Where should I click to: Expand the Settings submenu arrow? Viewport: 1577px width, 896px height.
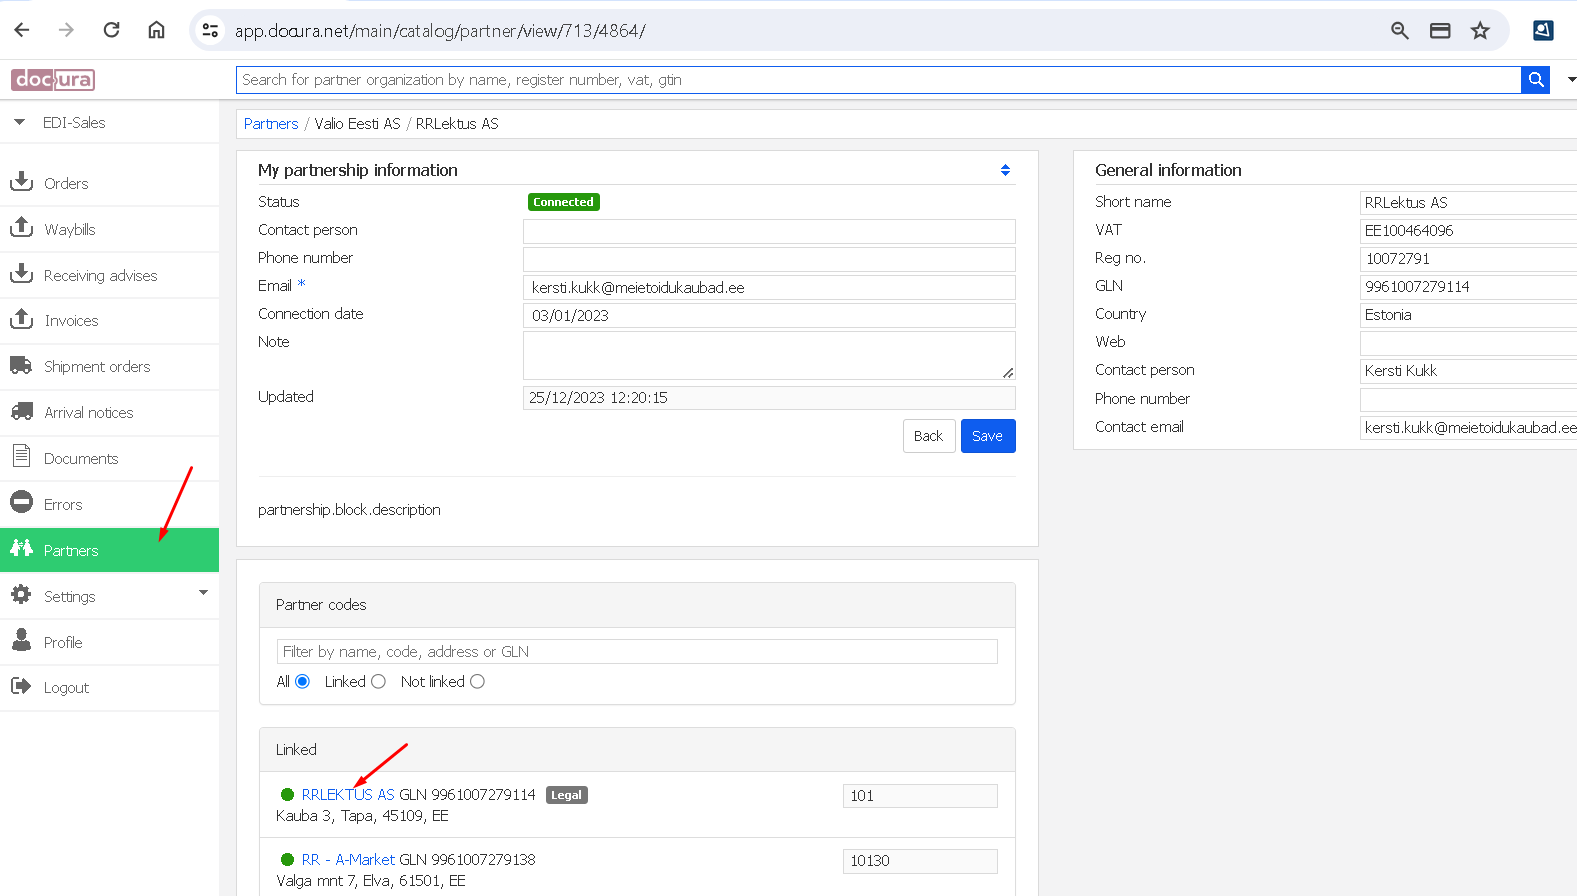[203, 592]
